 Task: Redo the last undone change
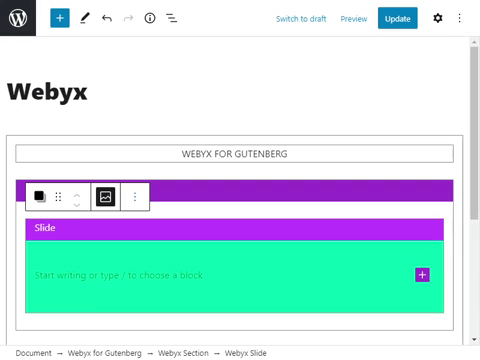click(128, 18)
